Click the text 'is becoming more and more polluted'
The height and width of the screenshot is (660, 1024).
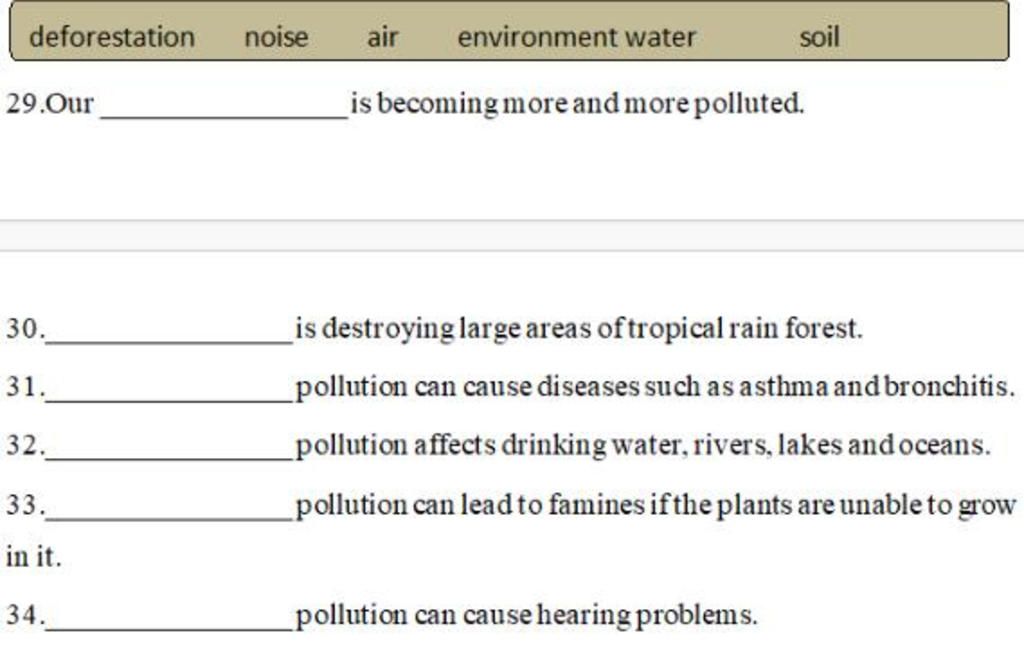point(577,104)
